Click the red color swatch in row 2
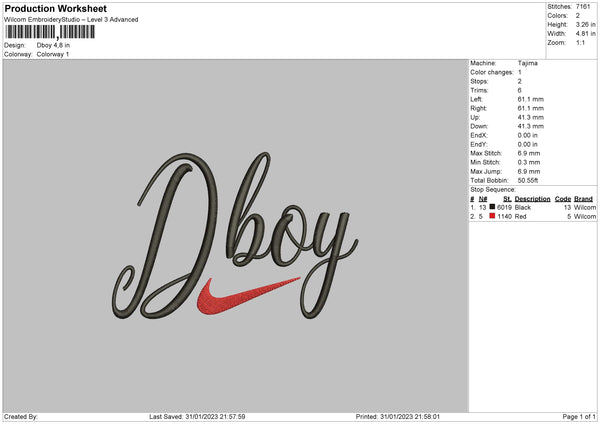The height and width of the screenshot is (424, 600). point(492,216)
